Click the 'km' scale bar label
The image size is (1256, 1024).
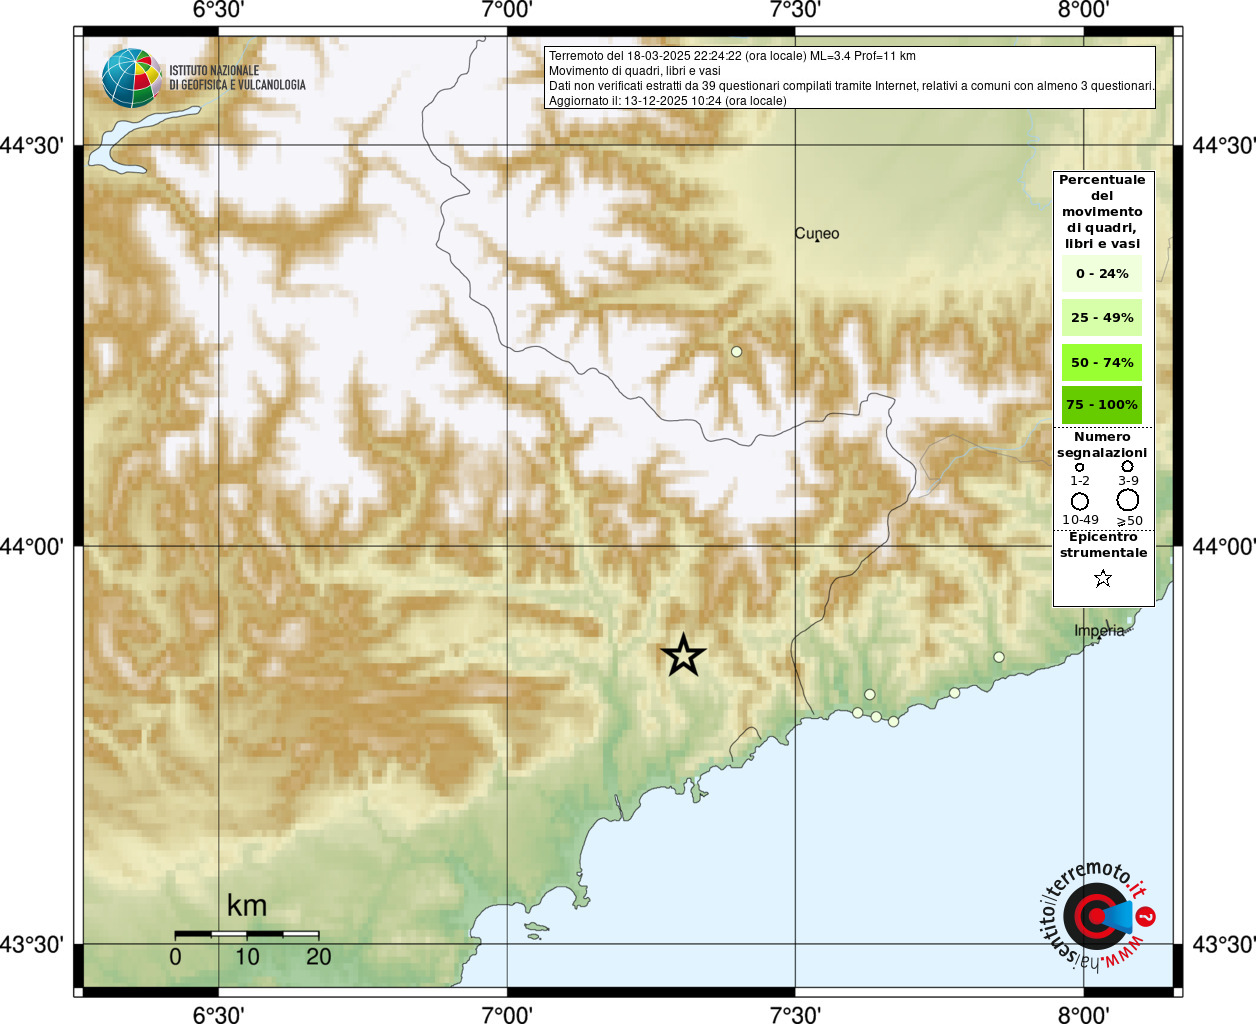click(247, 906)
